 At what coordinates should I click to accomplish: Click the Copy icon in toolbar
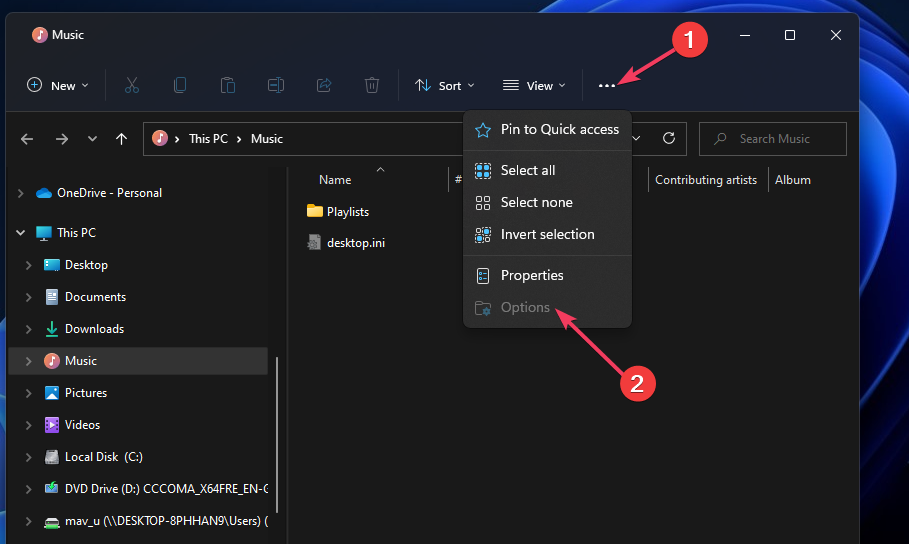click(180, 85)
